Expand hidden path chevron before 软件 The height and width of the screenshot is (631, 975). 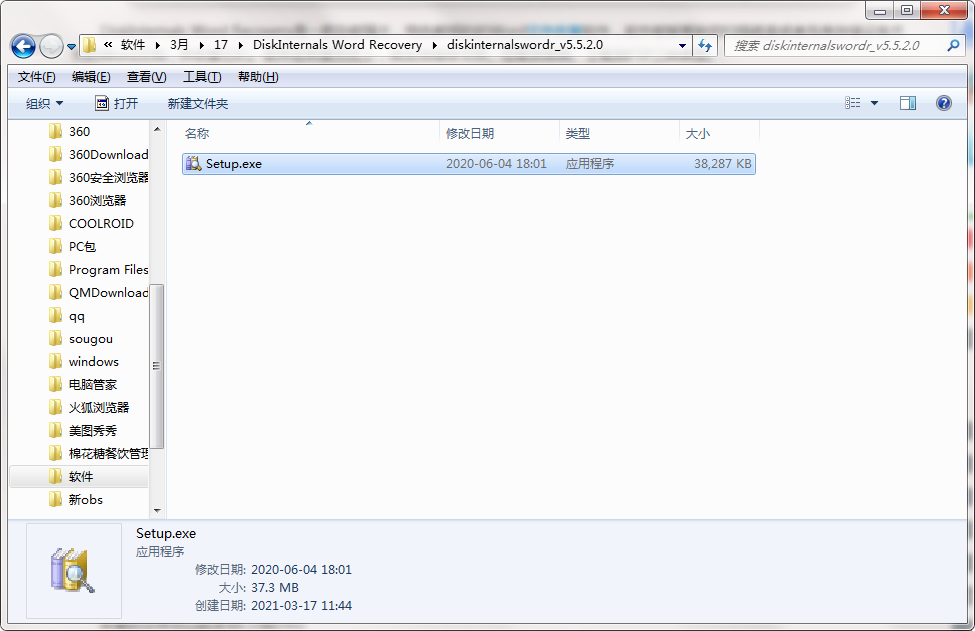pyautogui.click(x=108, y=45)
